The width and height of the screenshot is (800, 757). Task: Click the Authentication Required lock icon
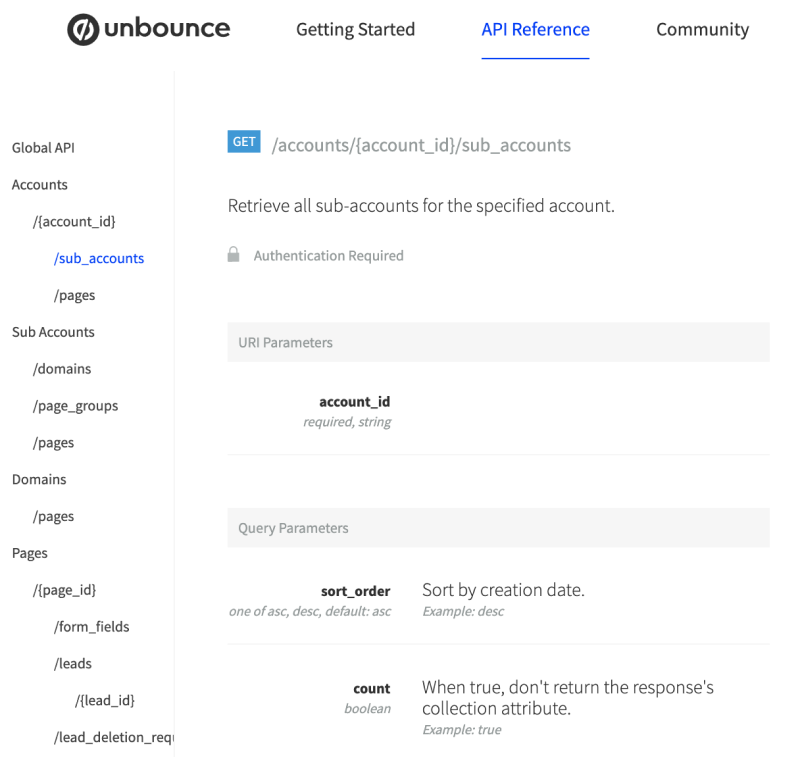[233, 255]
